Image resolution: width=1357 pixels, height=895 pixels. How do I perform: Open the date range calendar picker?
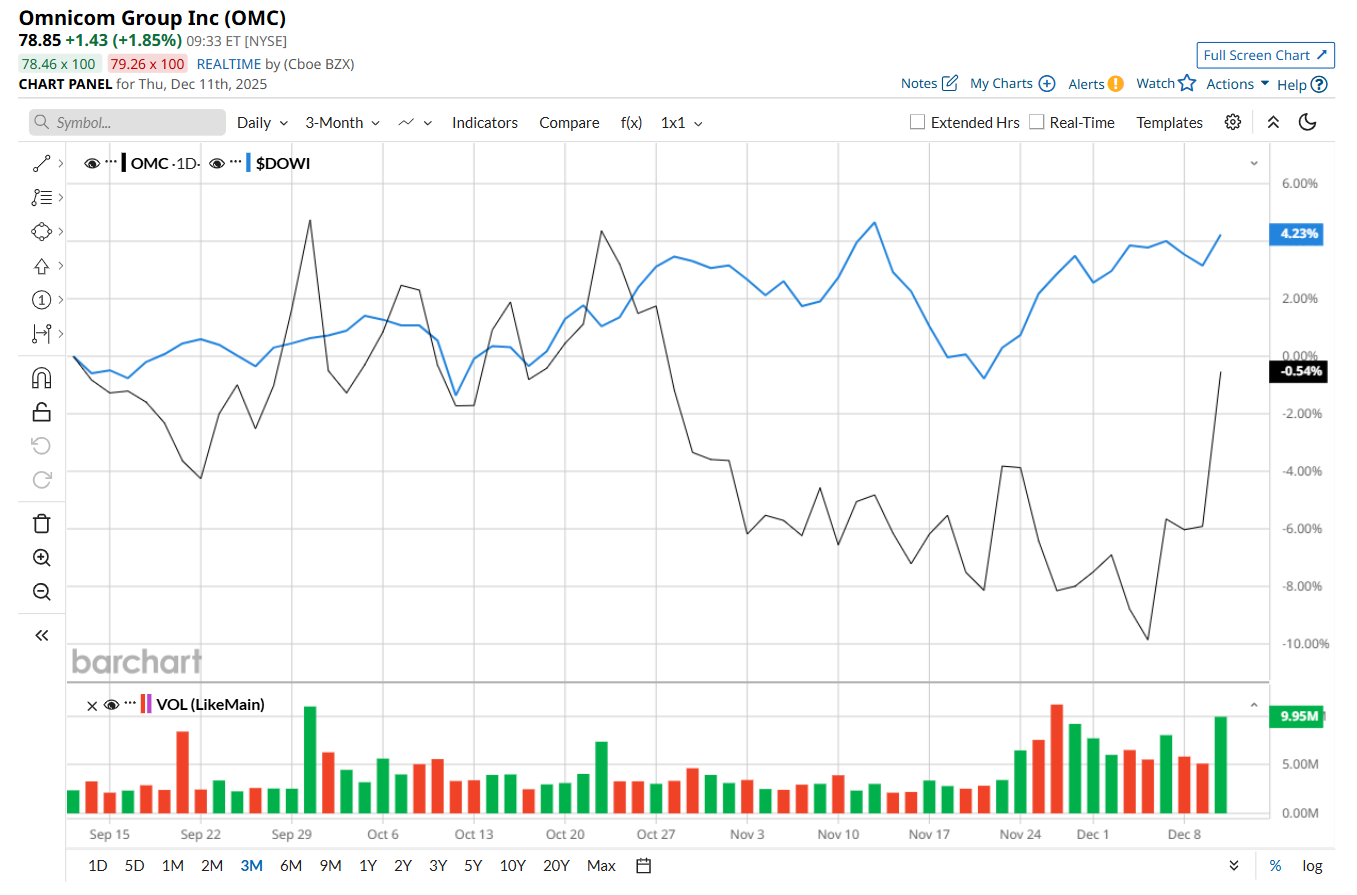tap(644, 865)
